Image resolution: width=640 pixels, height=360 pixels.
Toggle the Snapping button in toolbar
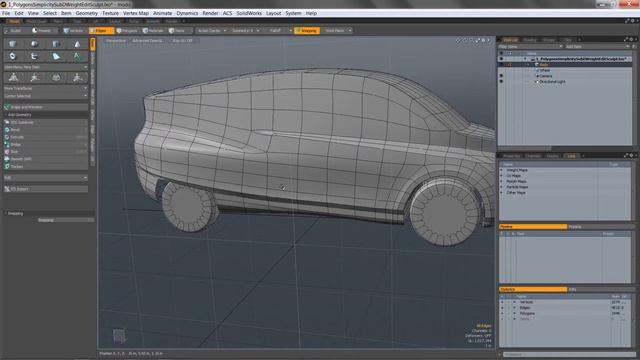tap(307, 31)
